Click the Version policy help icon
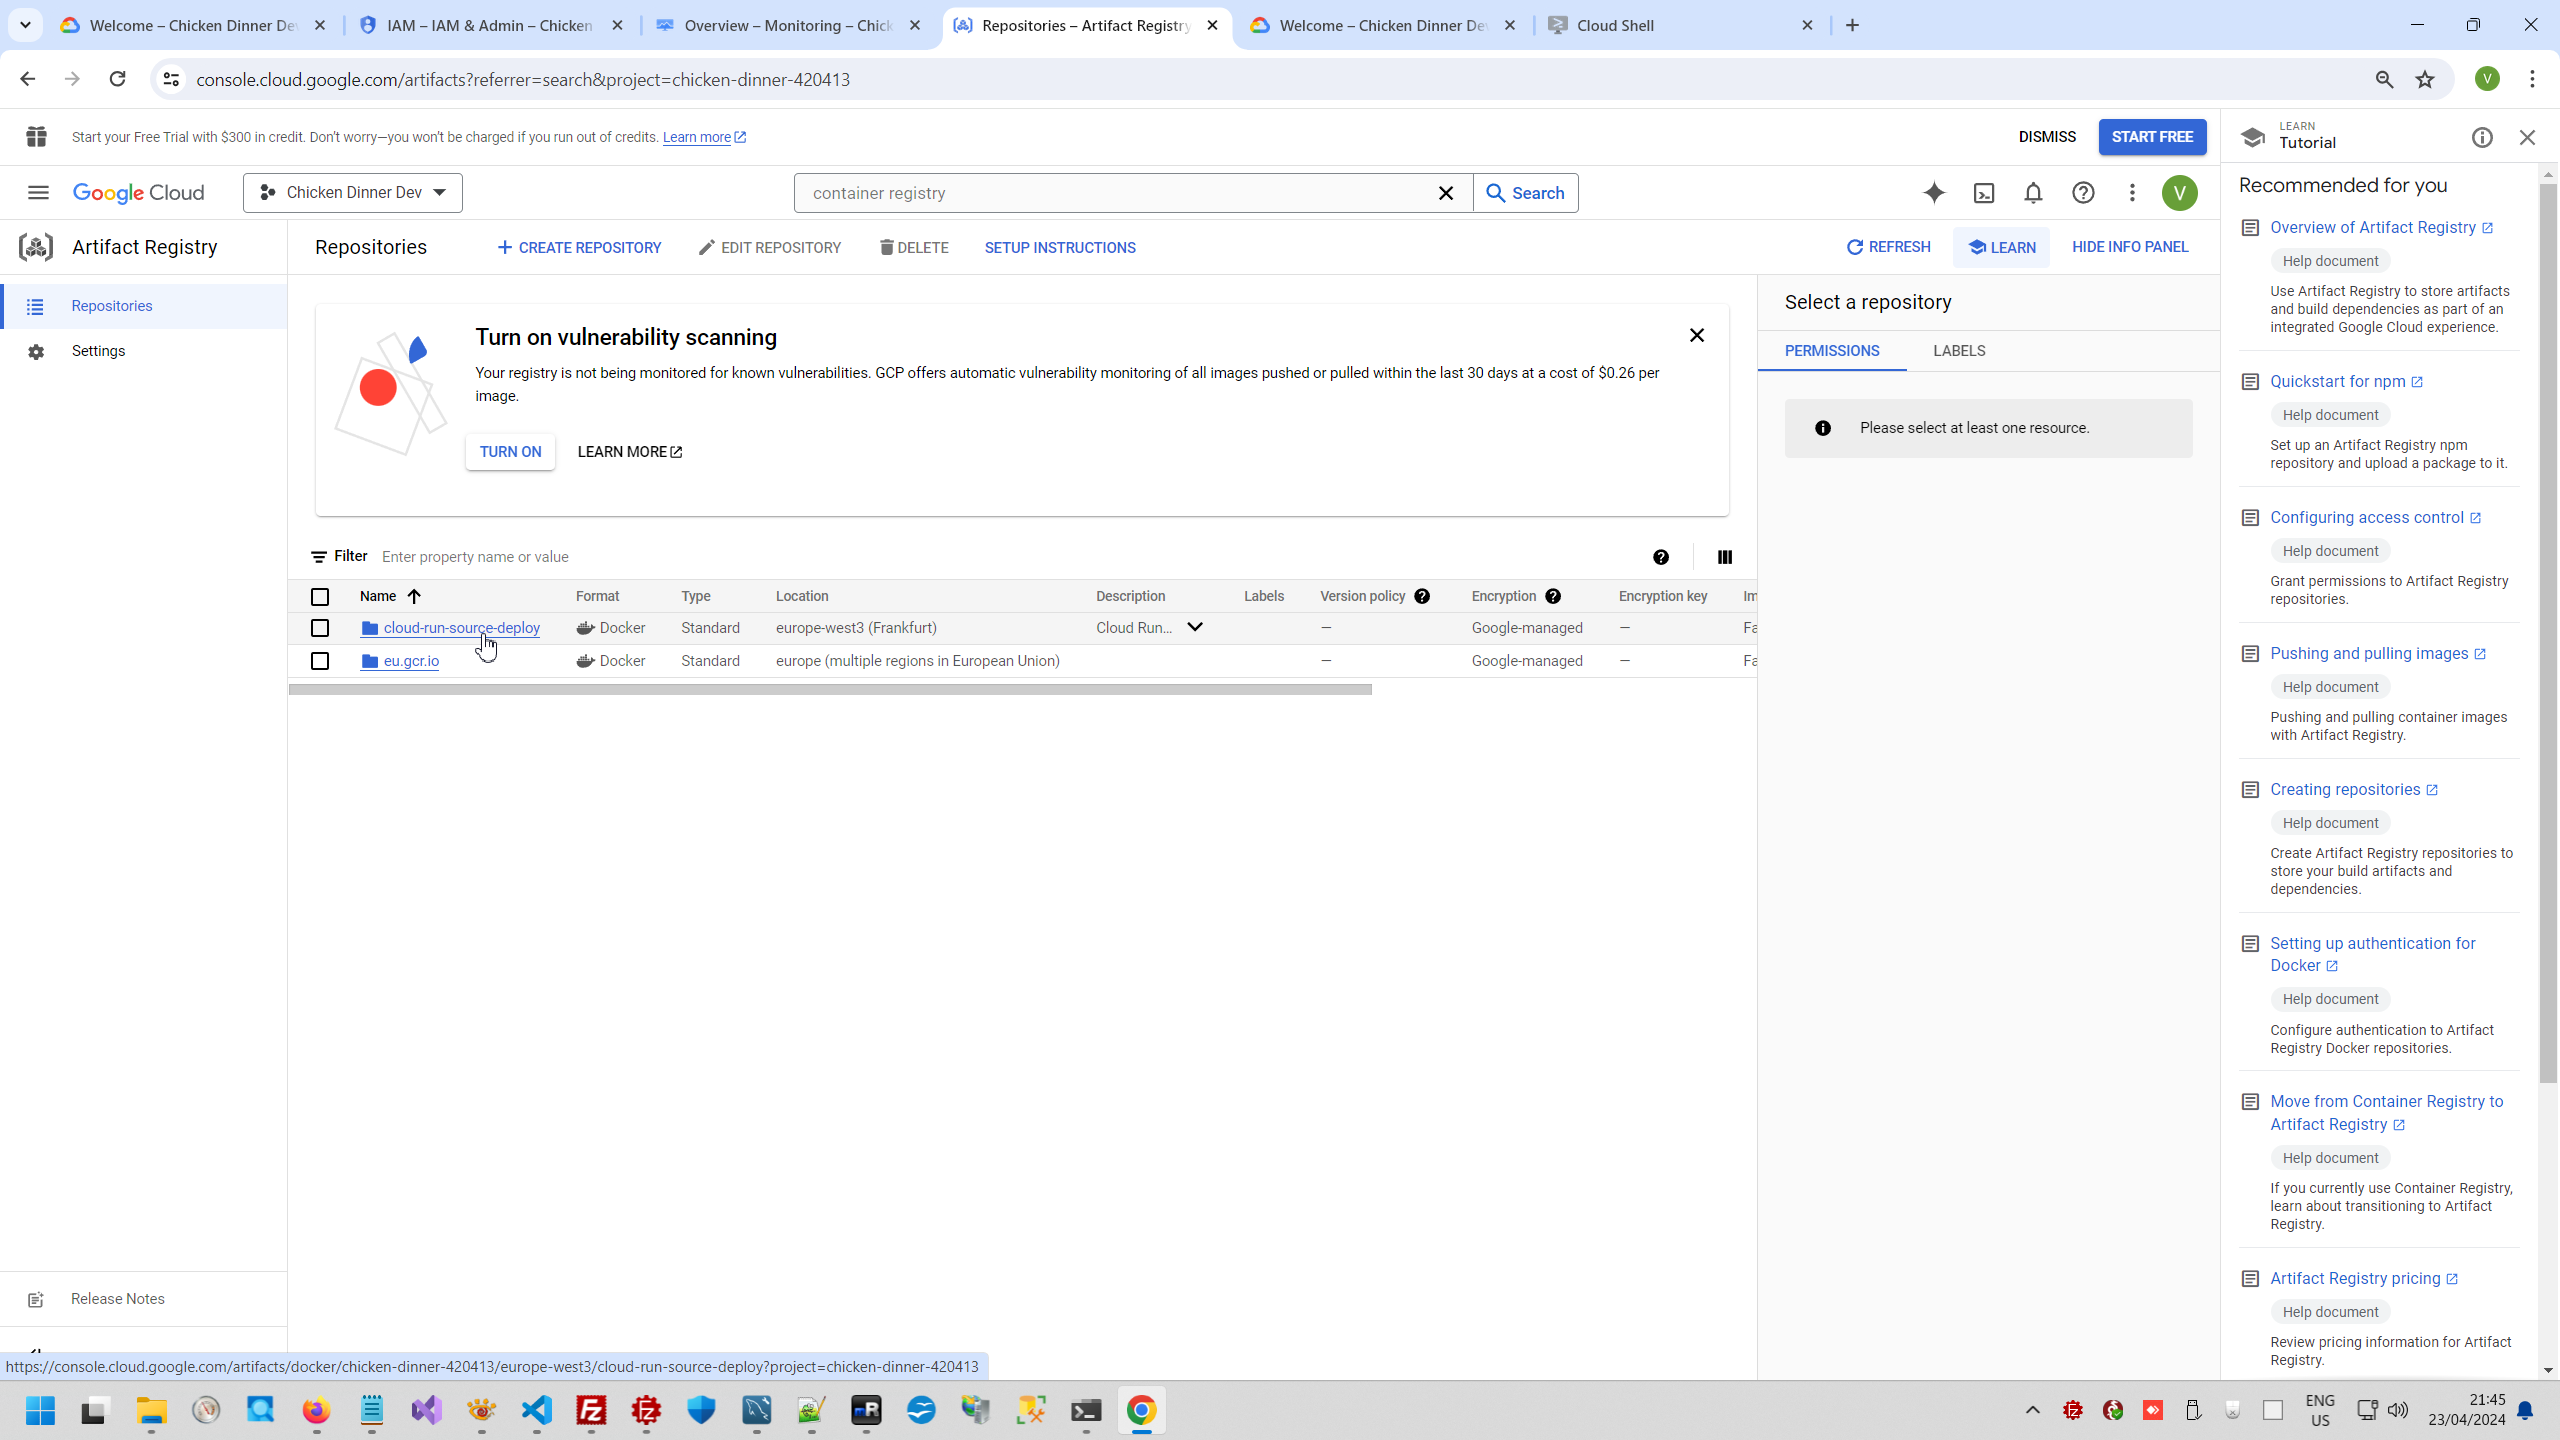The height and width of the screenshot is (1440, 2560). pos(1422,596)
